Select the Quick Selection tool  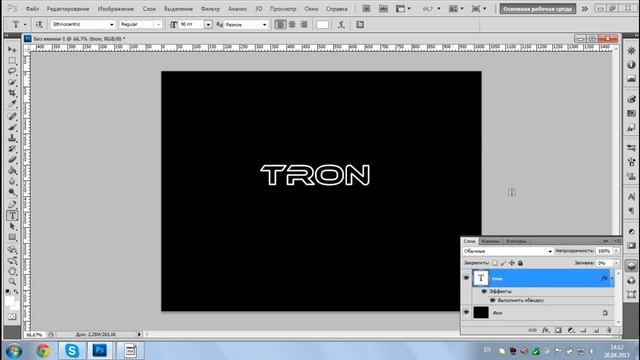[12, 82]
